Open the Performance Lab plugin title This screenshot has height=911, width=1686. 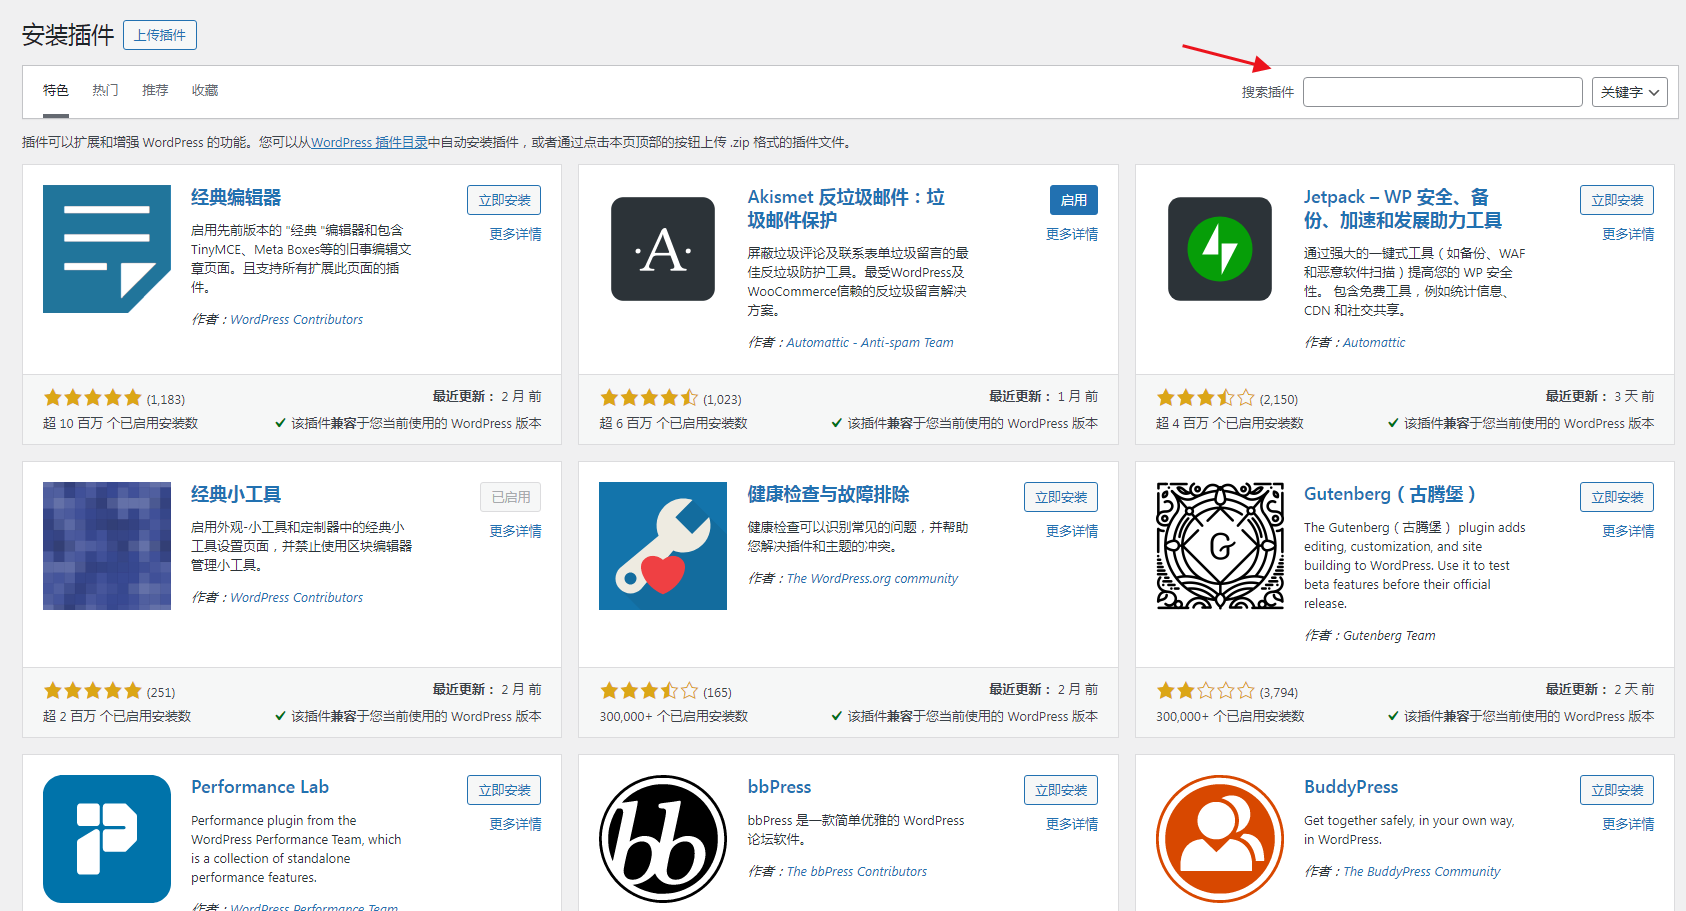coord(260,787)
